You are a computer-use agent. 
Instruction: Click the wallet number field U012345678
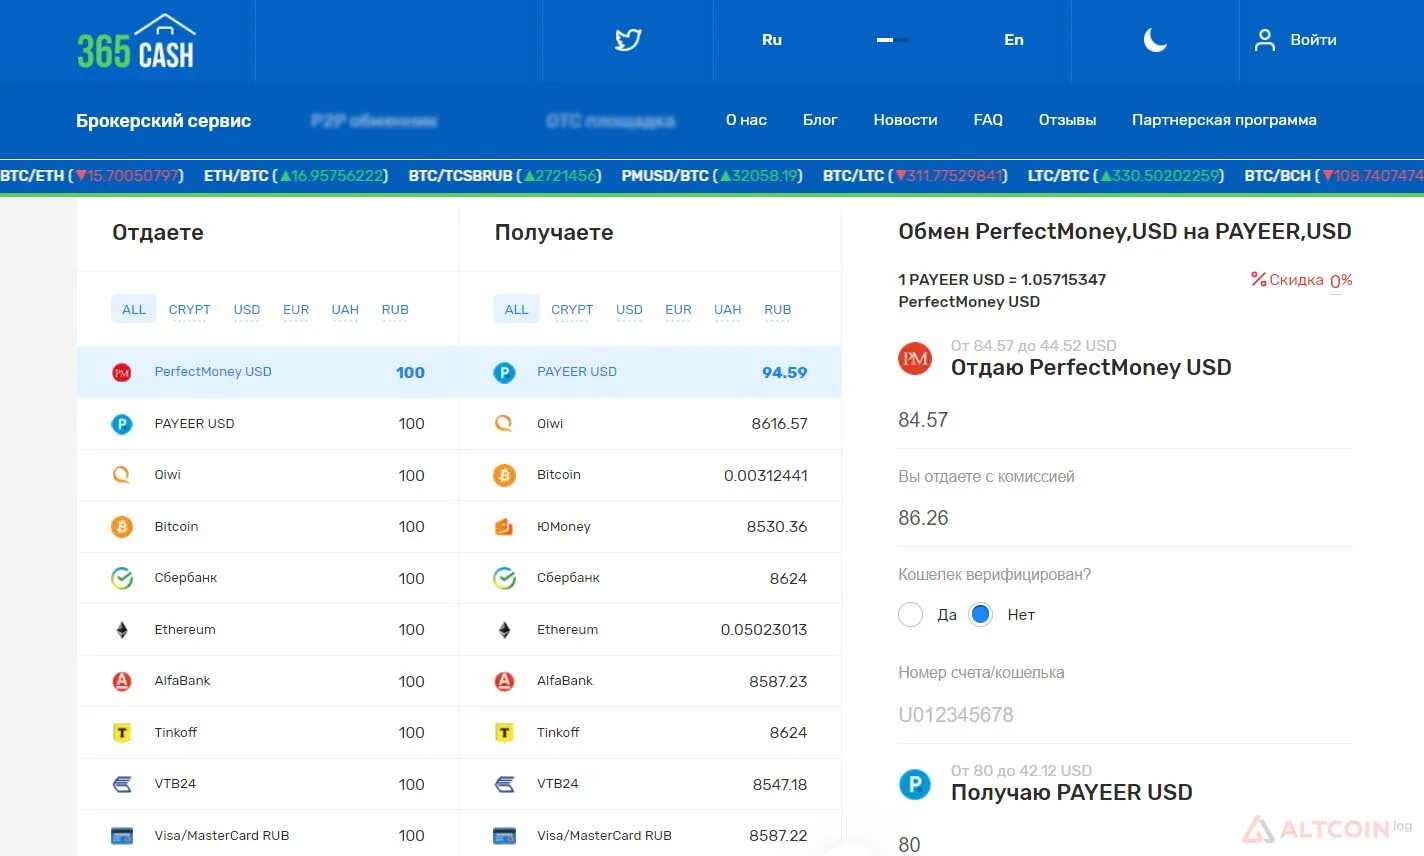(x=1124, y=715)
